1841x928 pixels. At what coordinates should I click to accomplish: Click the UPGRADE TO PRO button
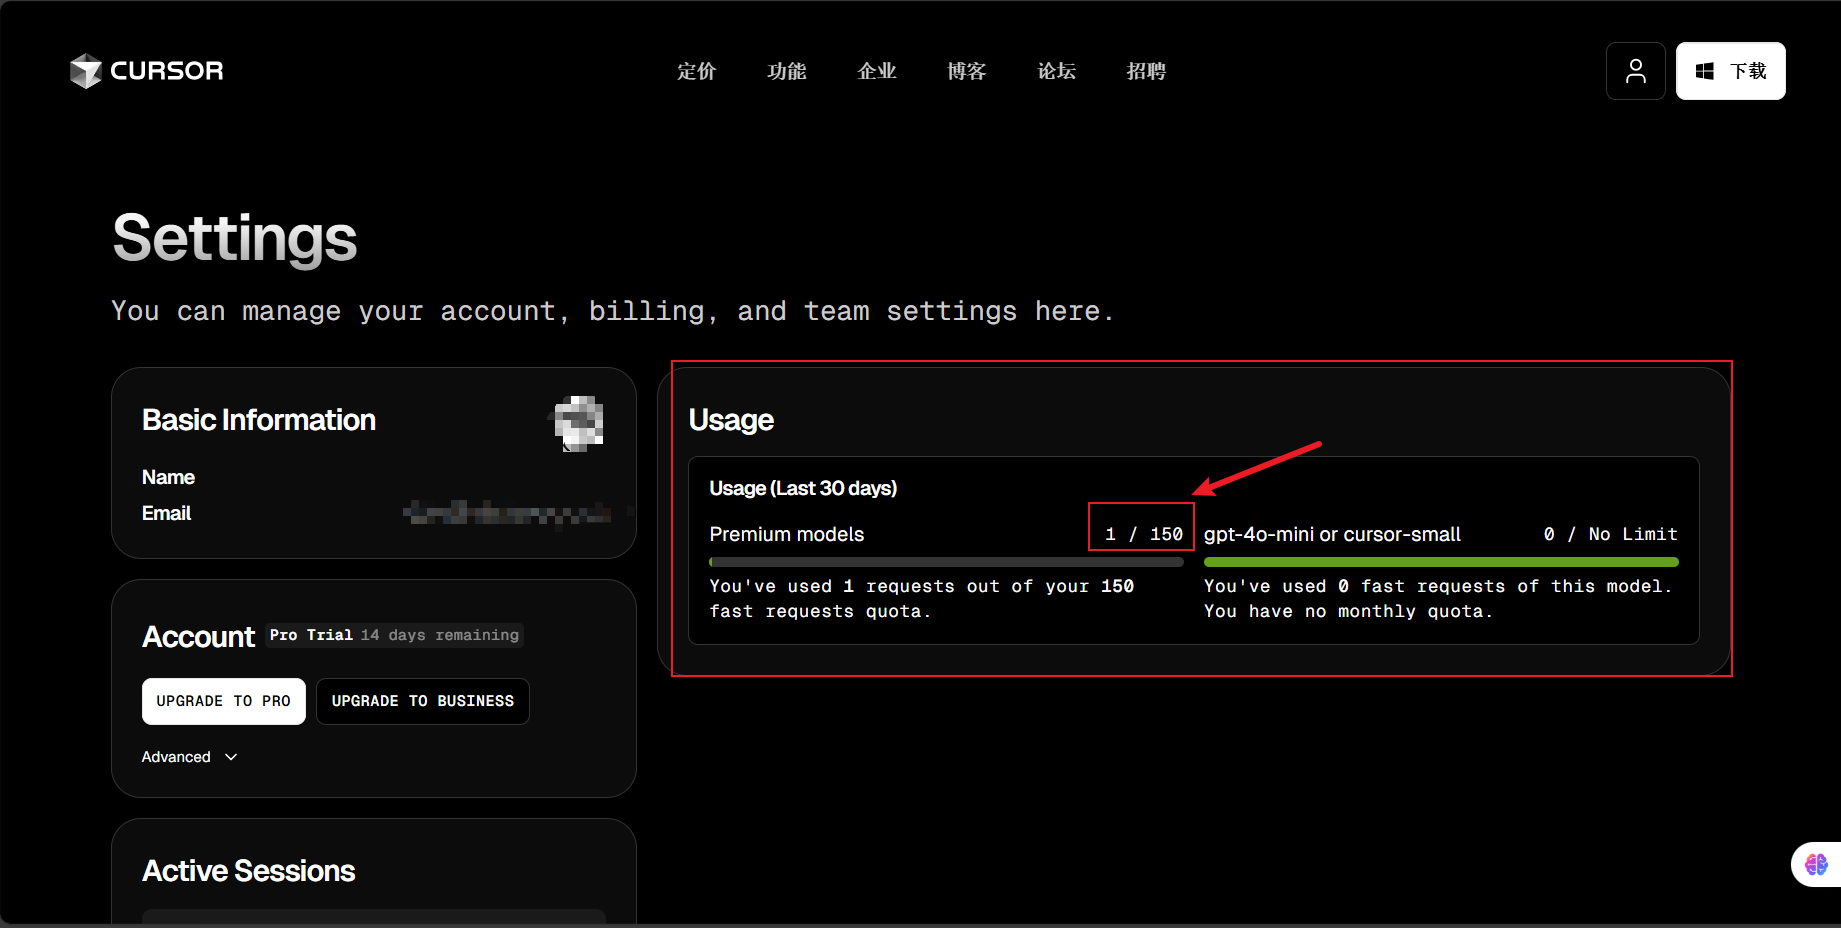pos(224,701)
